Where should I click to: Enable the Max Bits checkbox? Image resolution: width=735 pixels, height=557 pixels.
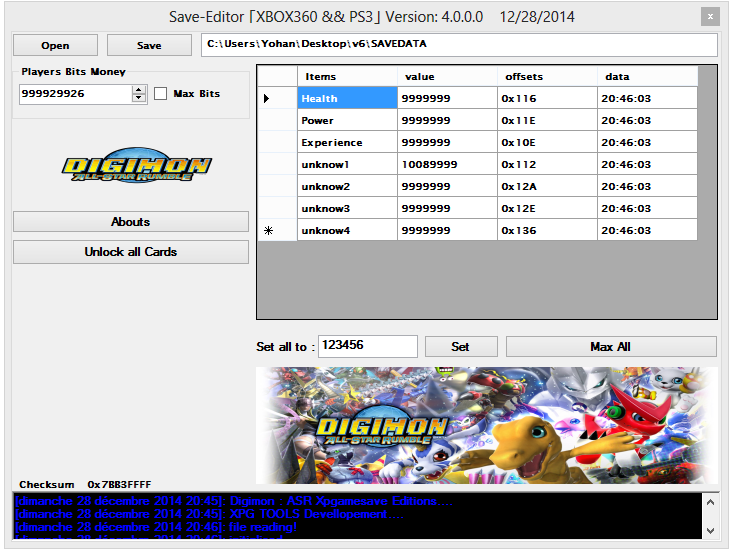tap(161, 94)
